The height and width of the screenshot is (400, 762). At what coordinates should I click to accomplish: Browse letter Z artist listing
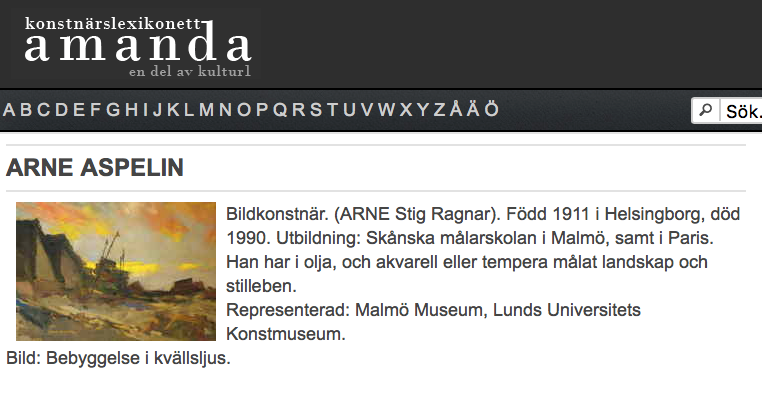pyautogui.click(x=439, y=110)
